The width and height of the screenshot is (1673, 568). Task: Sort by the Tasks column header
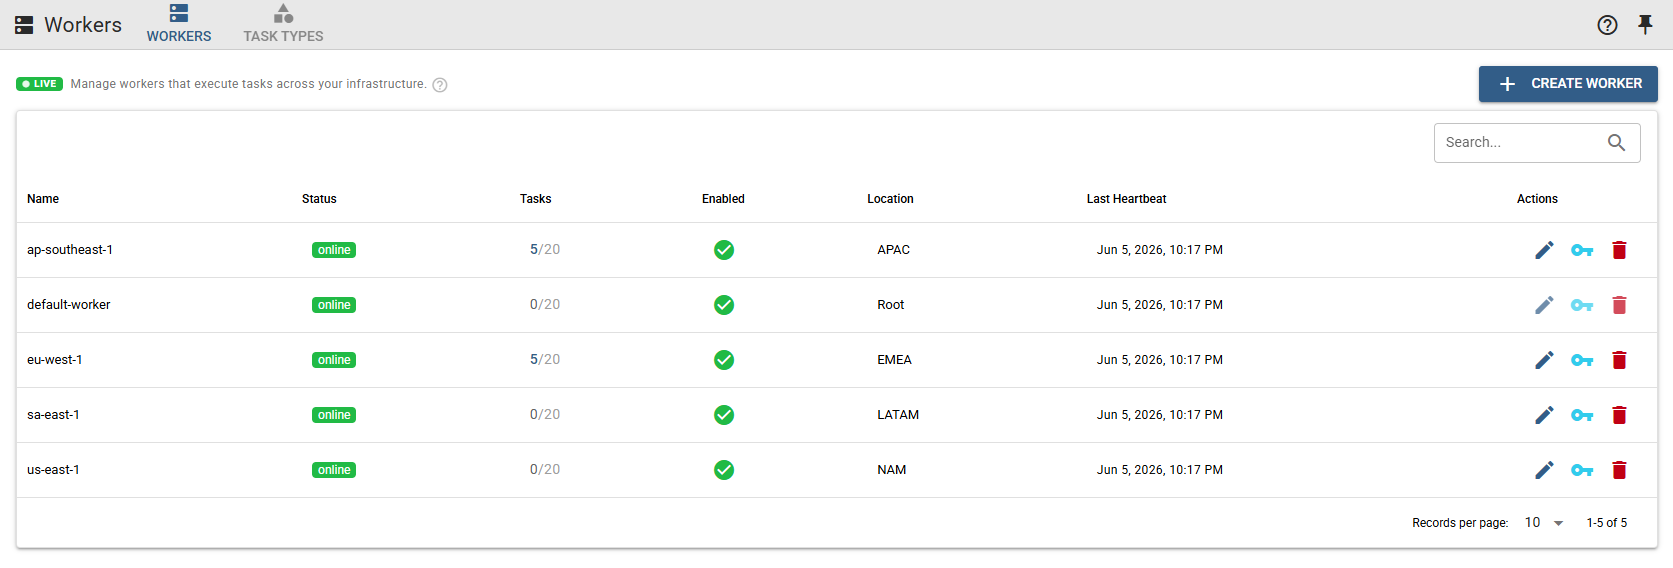pos(535,199)
